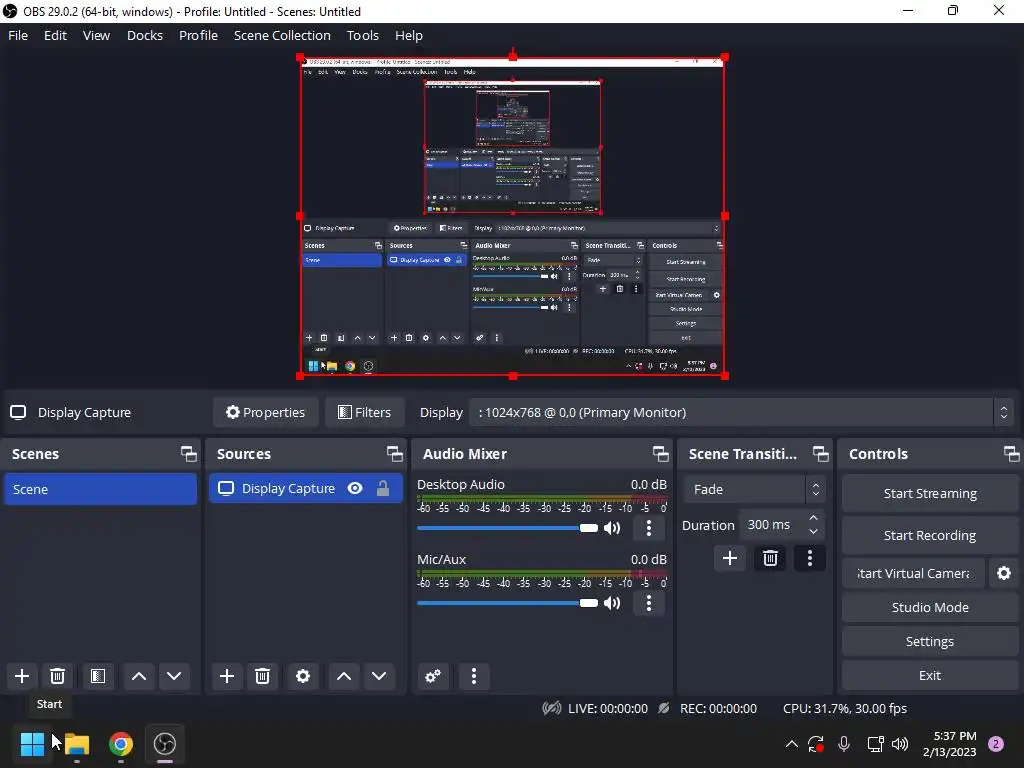Viewport: 1024px width, 768px height.
Task: Open File Explorer from taskbar
Action: coord(76,744)
